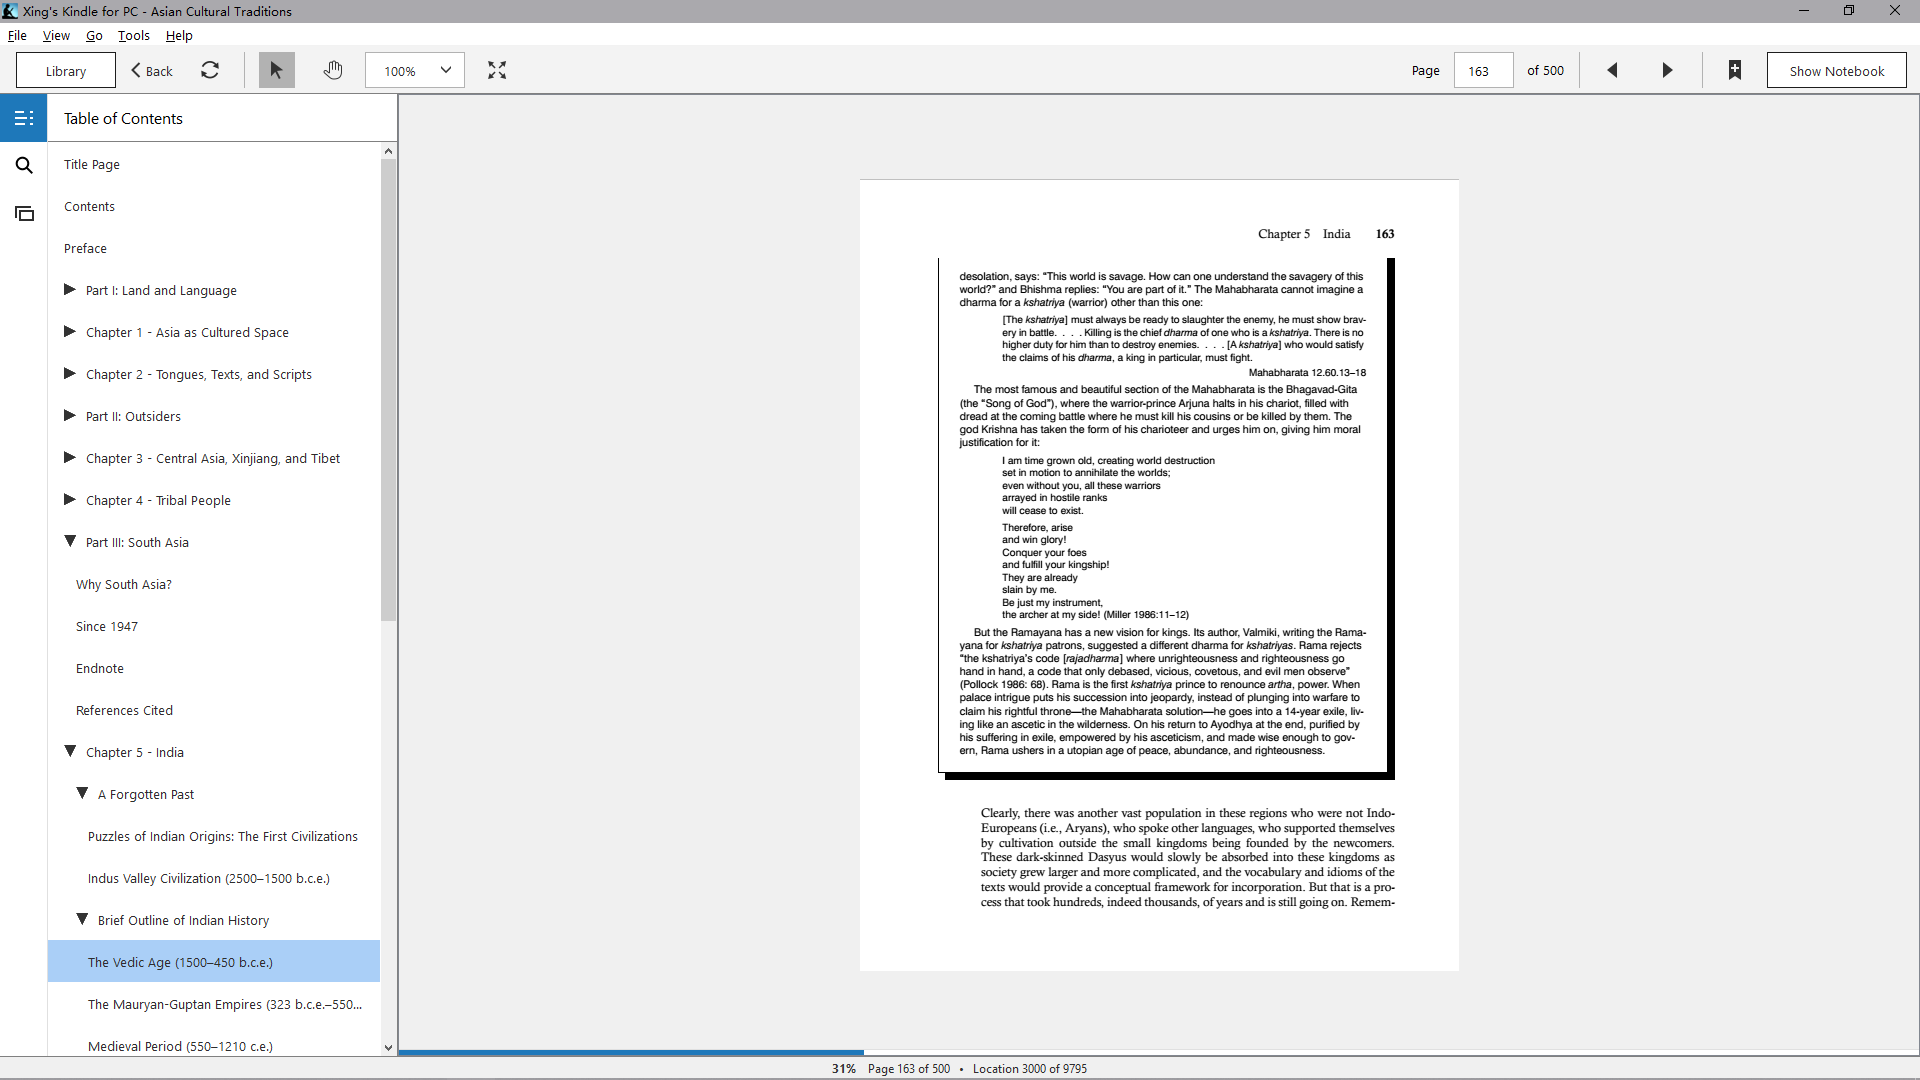Click 'Location 3000 of 9795' in status bar
Screen dimensions: 1920x1080
click(1030, 1069)
